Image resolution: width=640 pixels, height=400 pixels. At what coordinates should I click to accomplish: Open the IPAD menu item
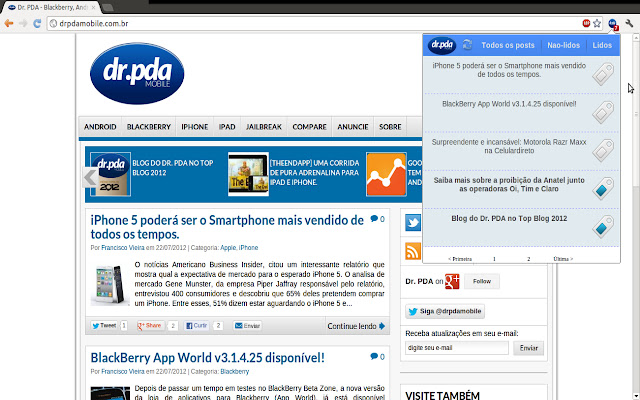coord(227,127)
